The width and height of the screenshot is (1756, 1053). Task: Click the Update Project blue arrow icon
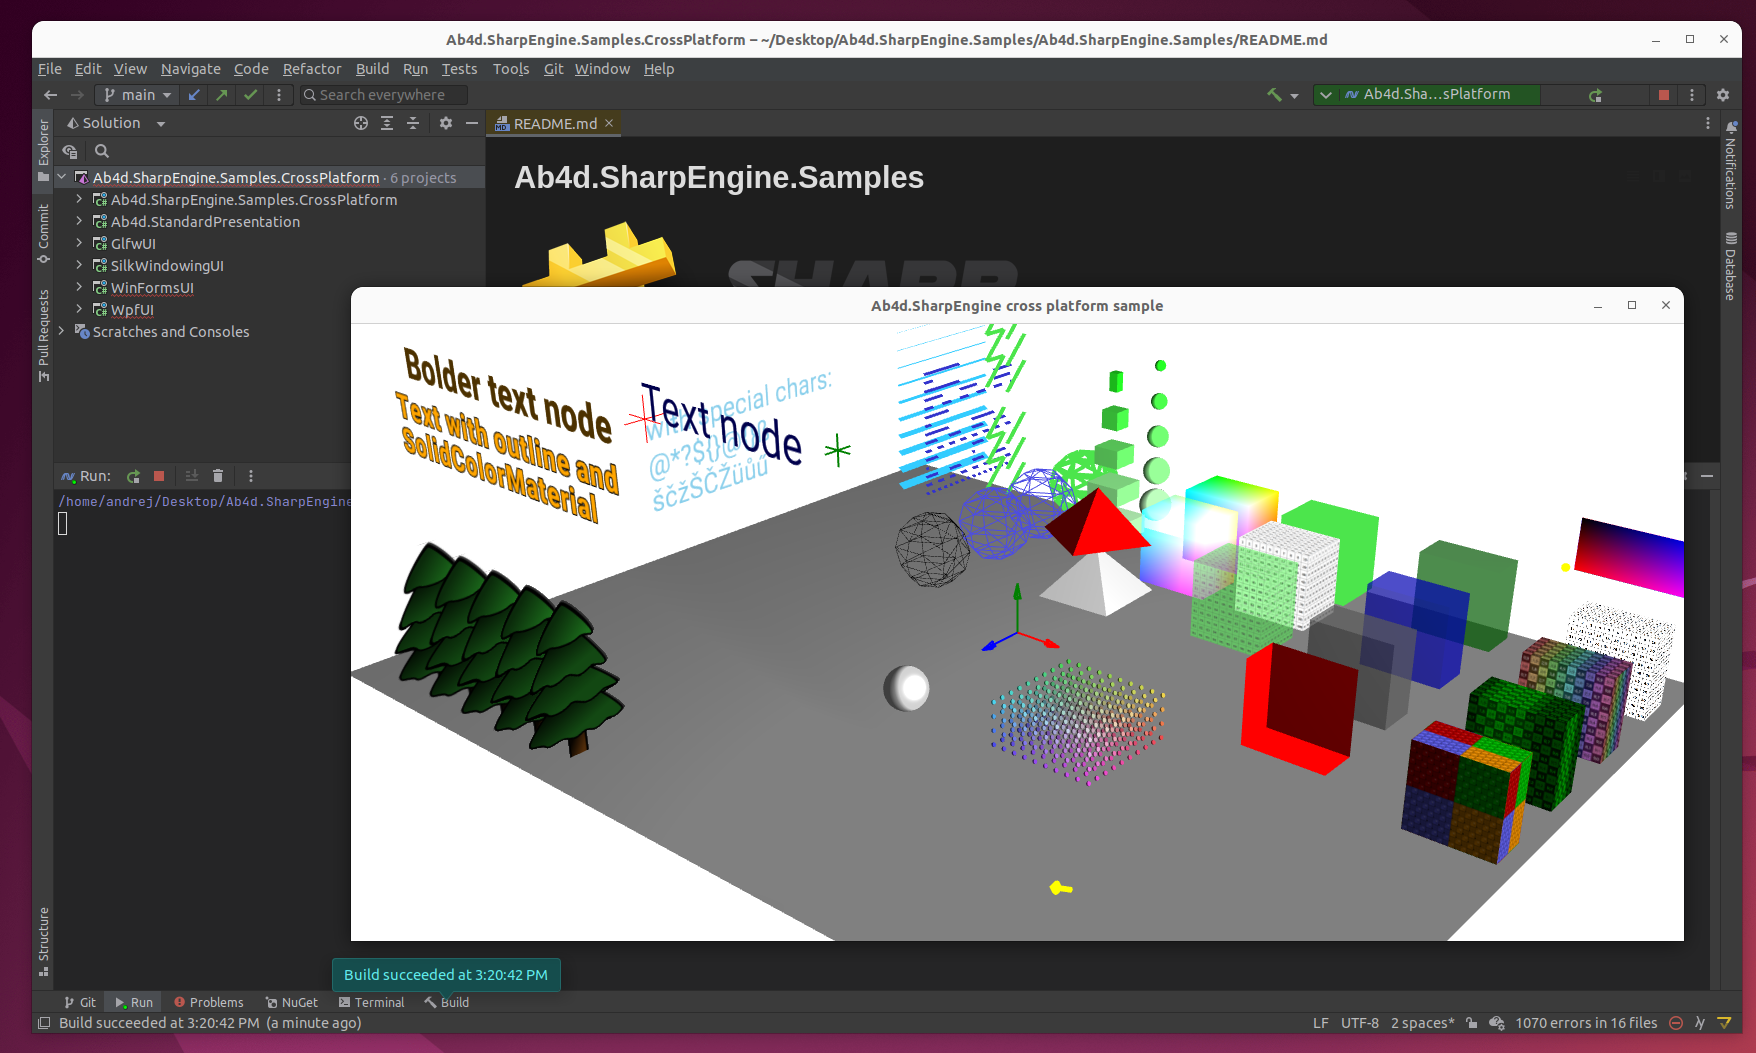pyautogui.click(x=194, y=95)
